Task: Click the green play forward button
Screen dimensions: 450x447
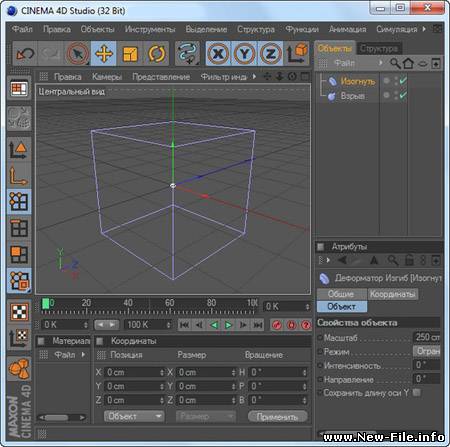Action: click(228, 325)
